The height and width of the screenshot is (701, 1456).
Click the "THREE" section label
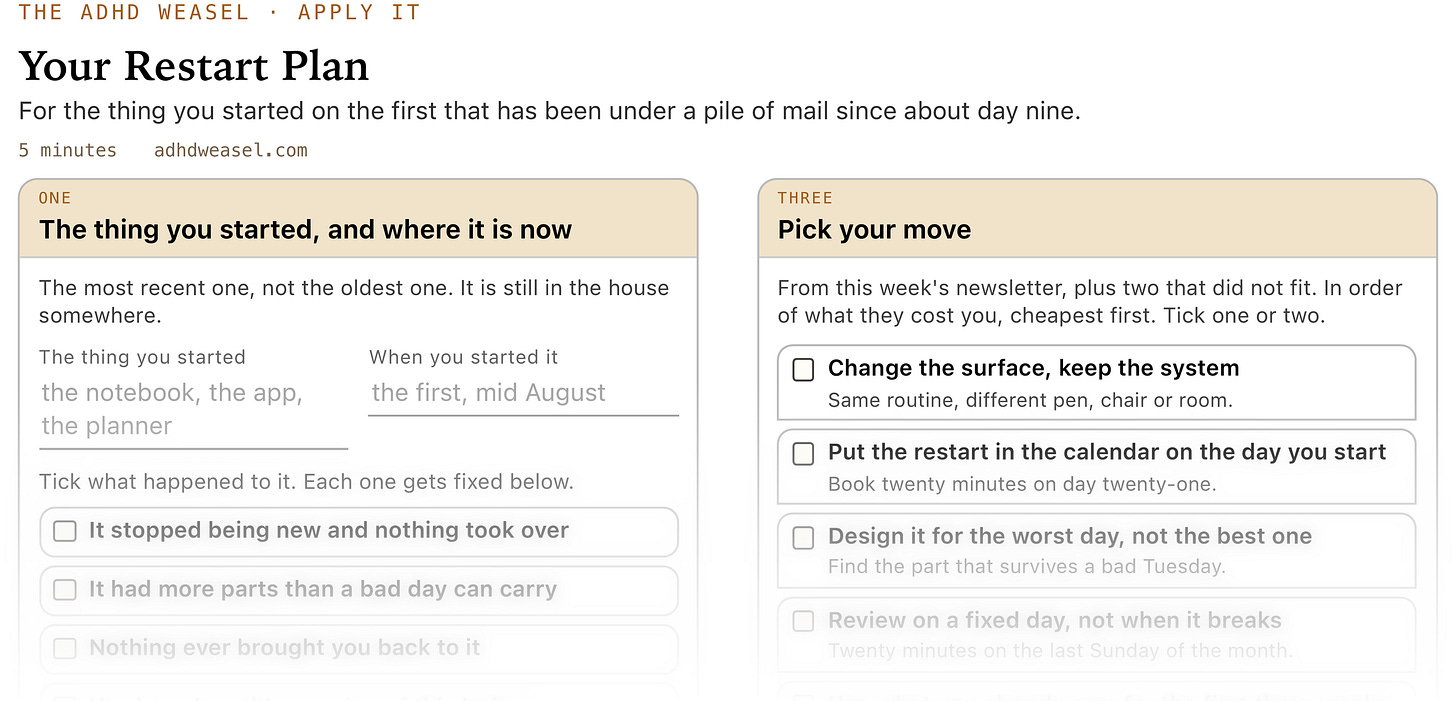tap(805, 198)
